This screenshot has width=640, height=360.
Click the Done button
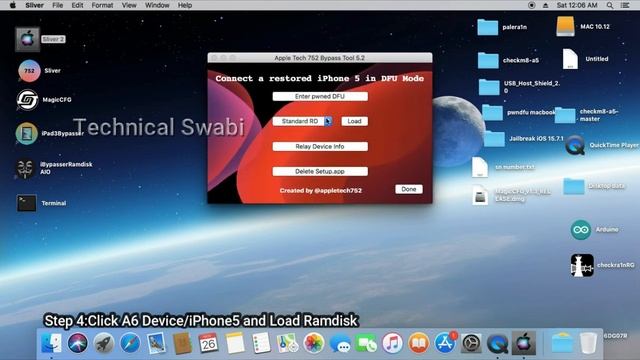[x=409, y=189]
